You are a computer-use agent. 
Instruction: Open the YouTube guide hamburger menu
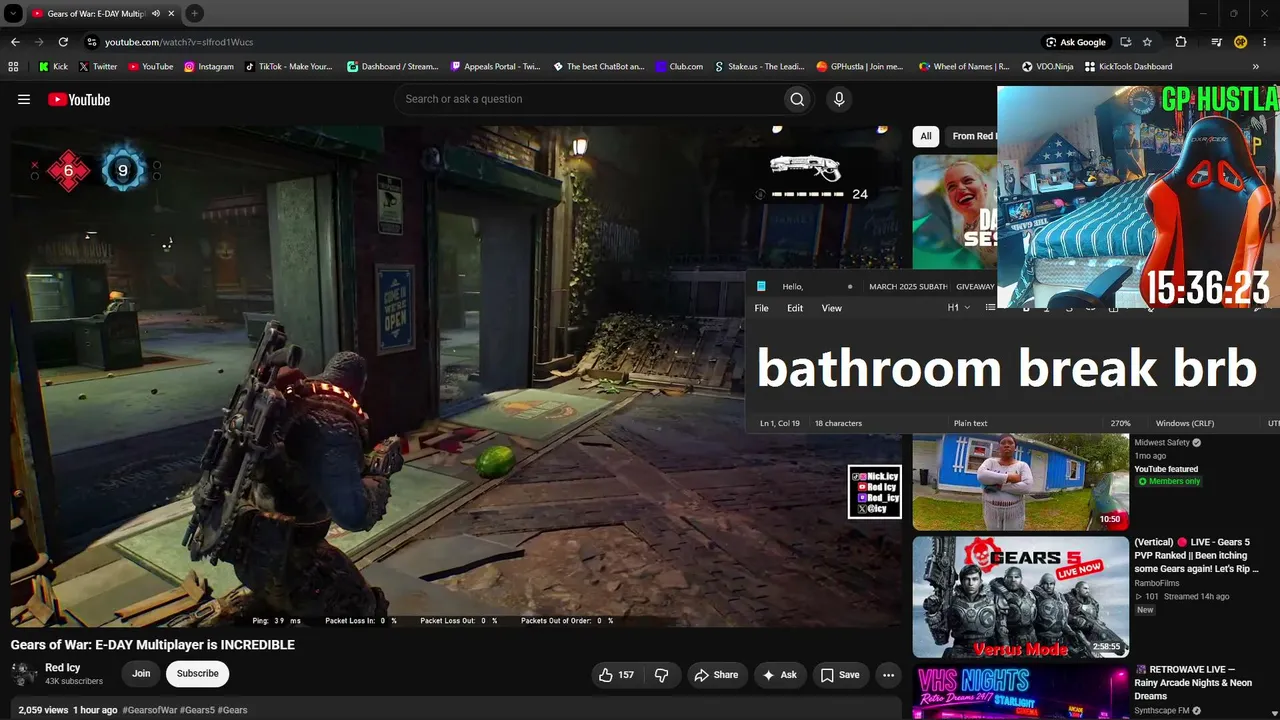click(x=24, y=99)
